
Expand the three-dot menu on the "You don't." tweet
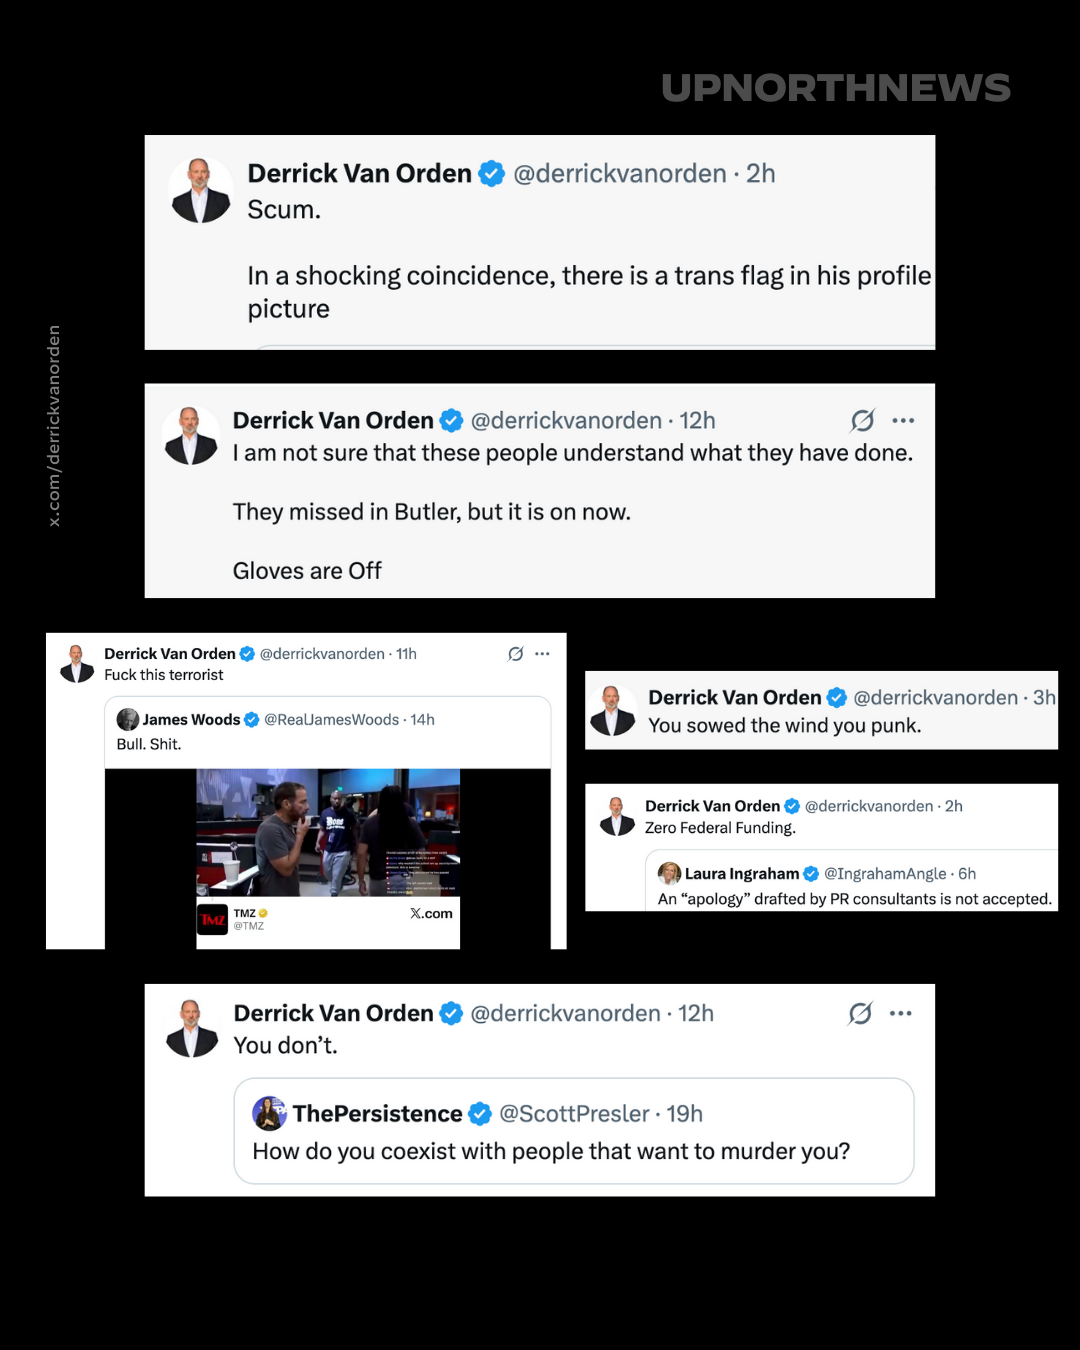pyautogui.click(x=901, y=1014)
